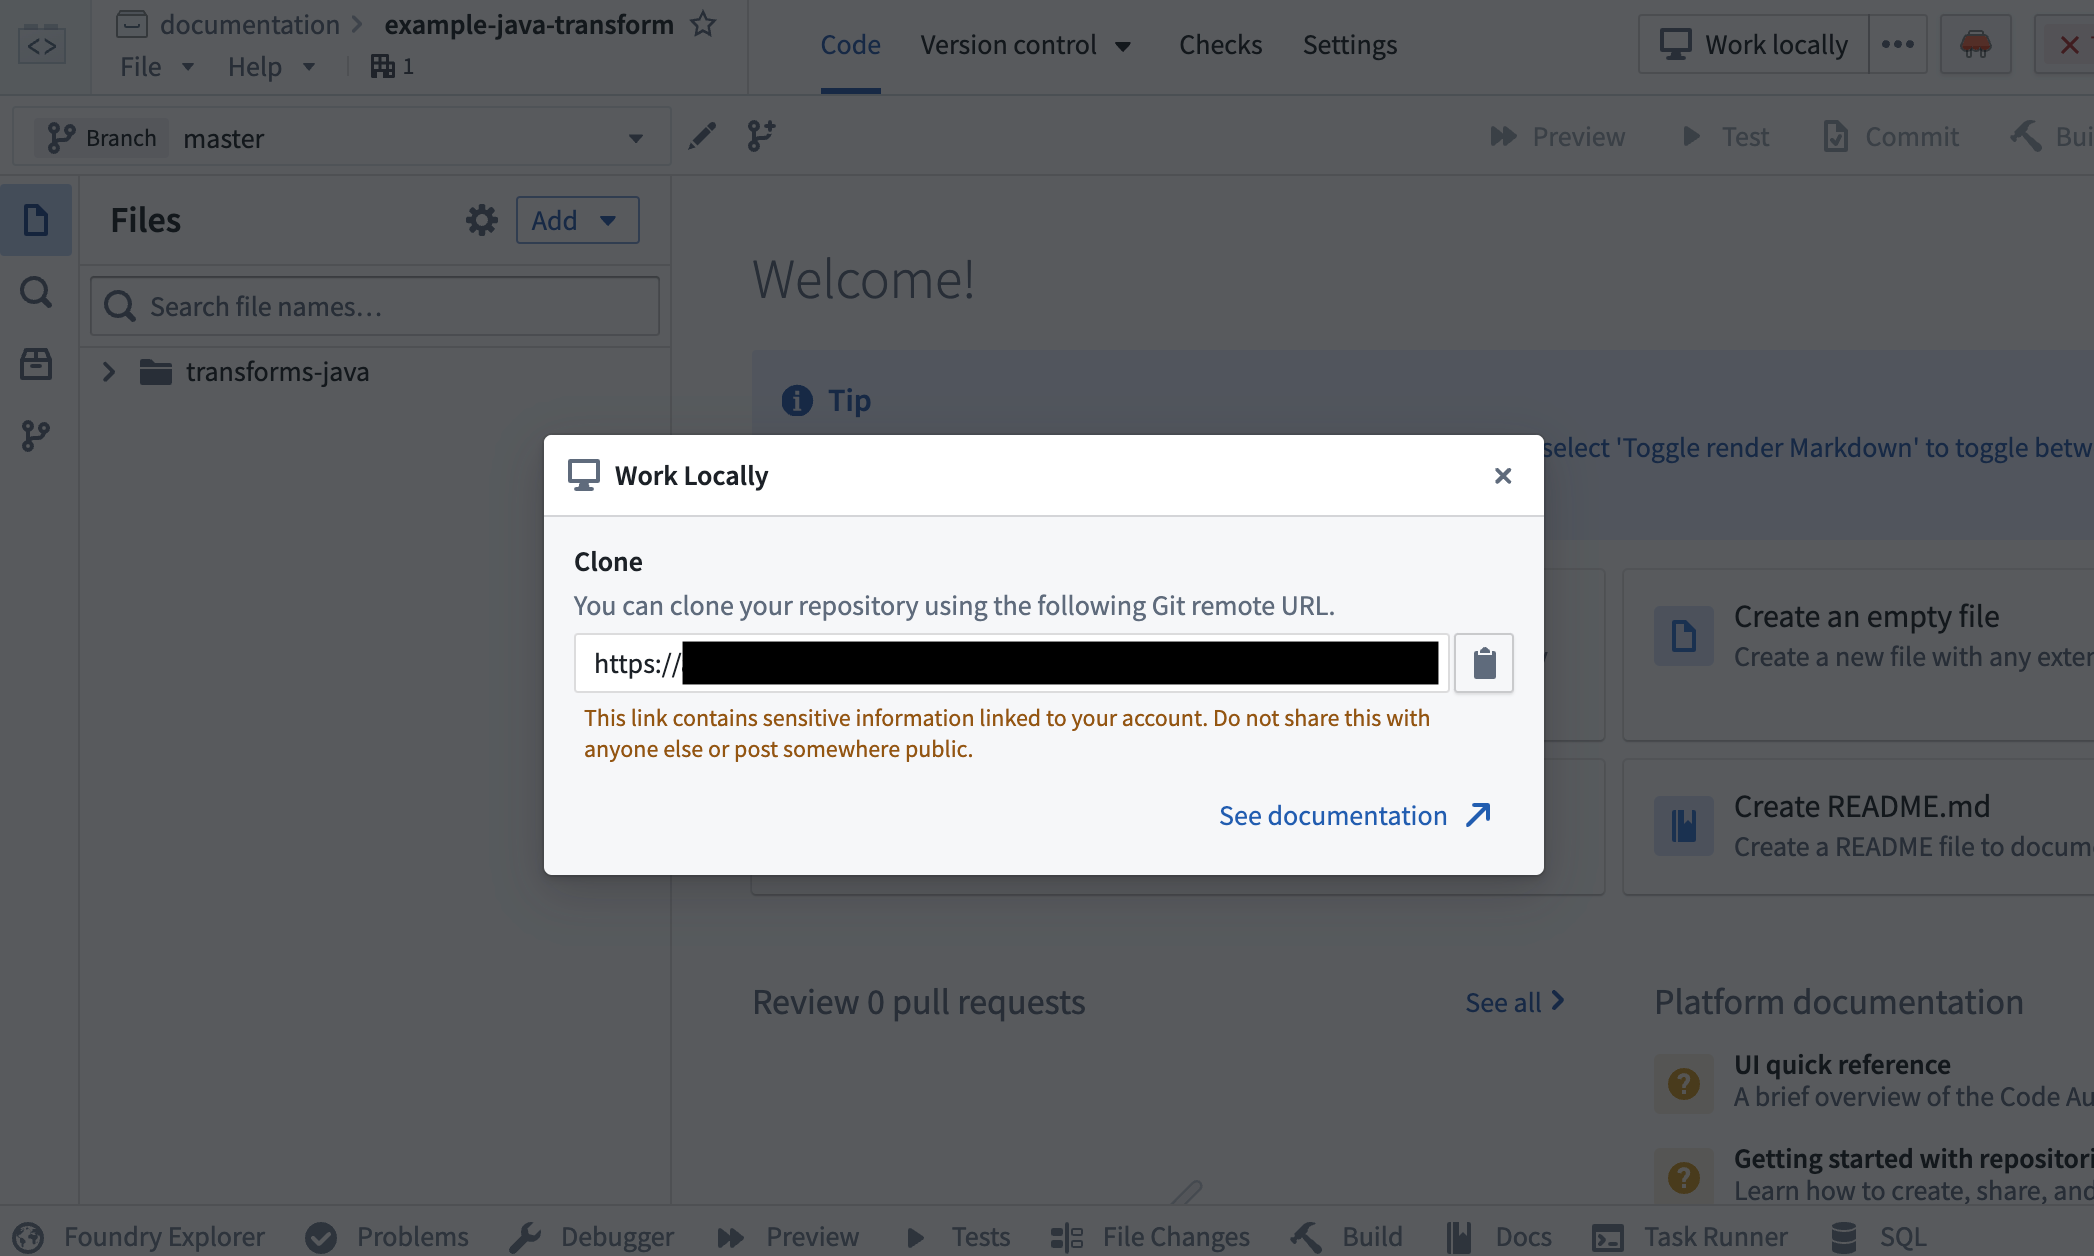2094x1256 pixels.
Task: Click the Problems status bar icon
Action: point(320,1235)
